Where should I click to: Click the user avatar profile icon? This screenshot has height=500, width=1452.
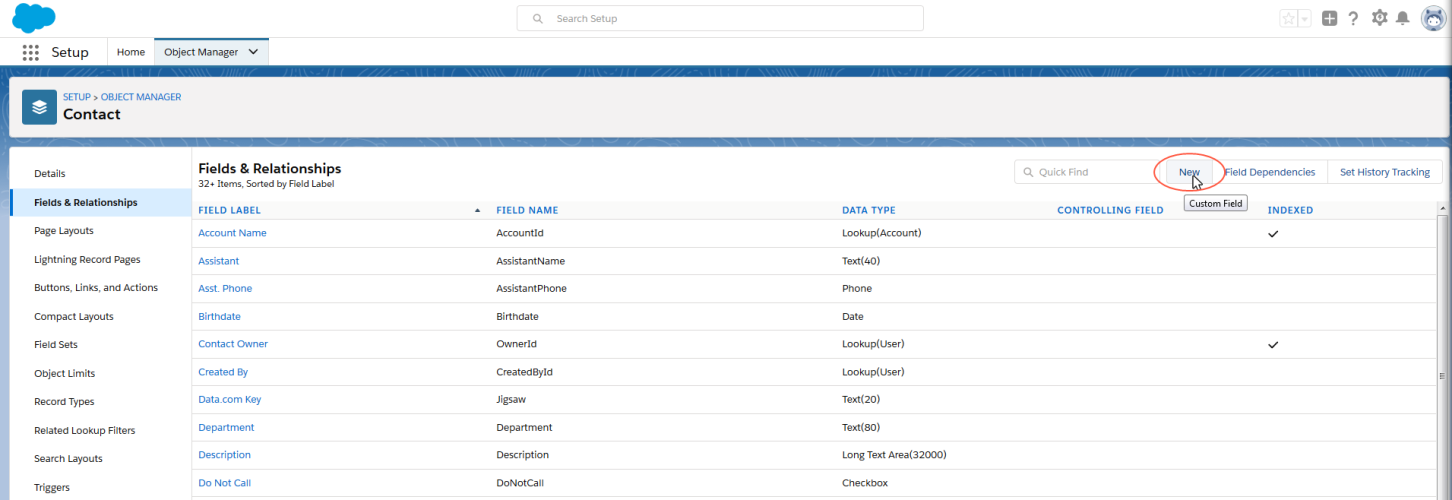1433,18
